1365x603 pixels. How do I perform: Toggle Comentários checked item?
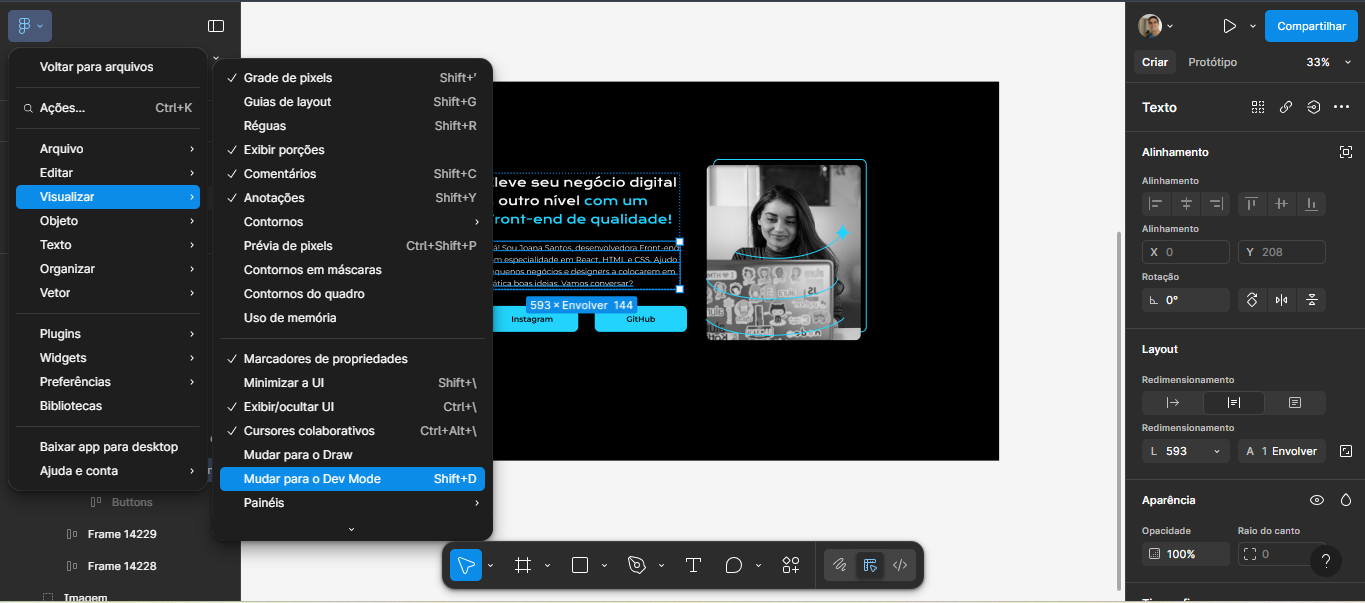(352, 174)
